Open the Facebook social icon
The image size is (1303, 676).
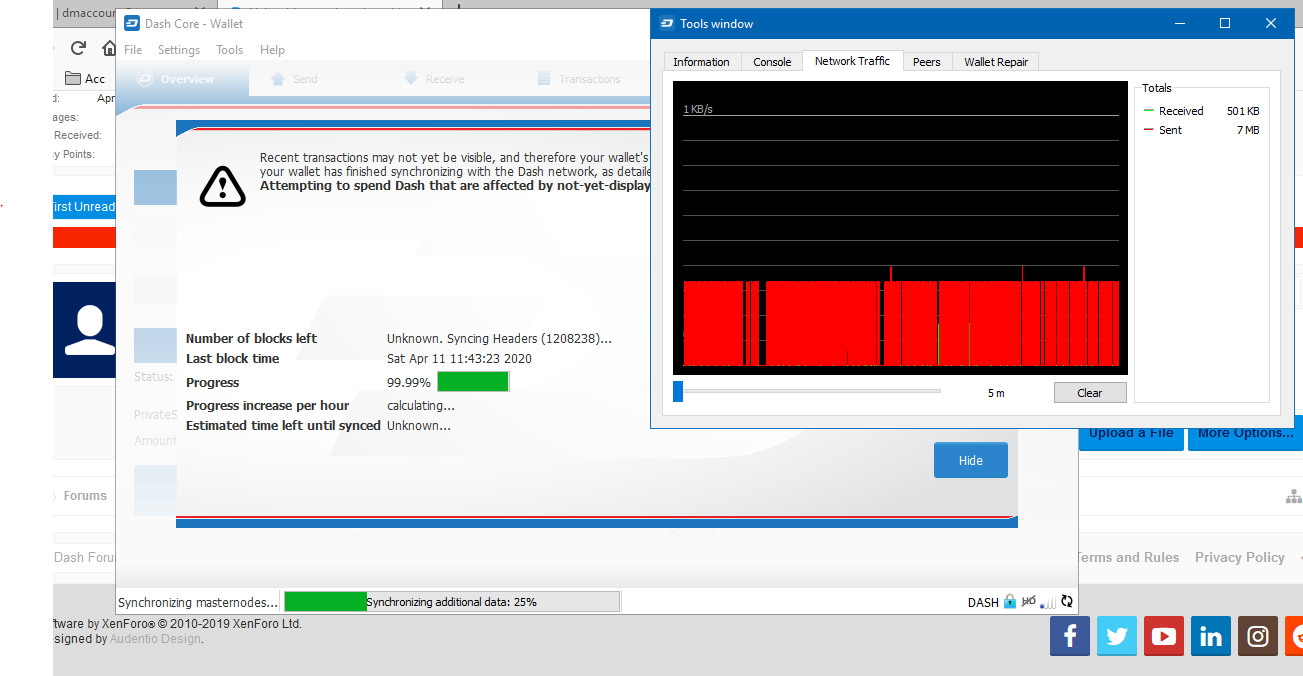[x=1070, y=636]
